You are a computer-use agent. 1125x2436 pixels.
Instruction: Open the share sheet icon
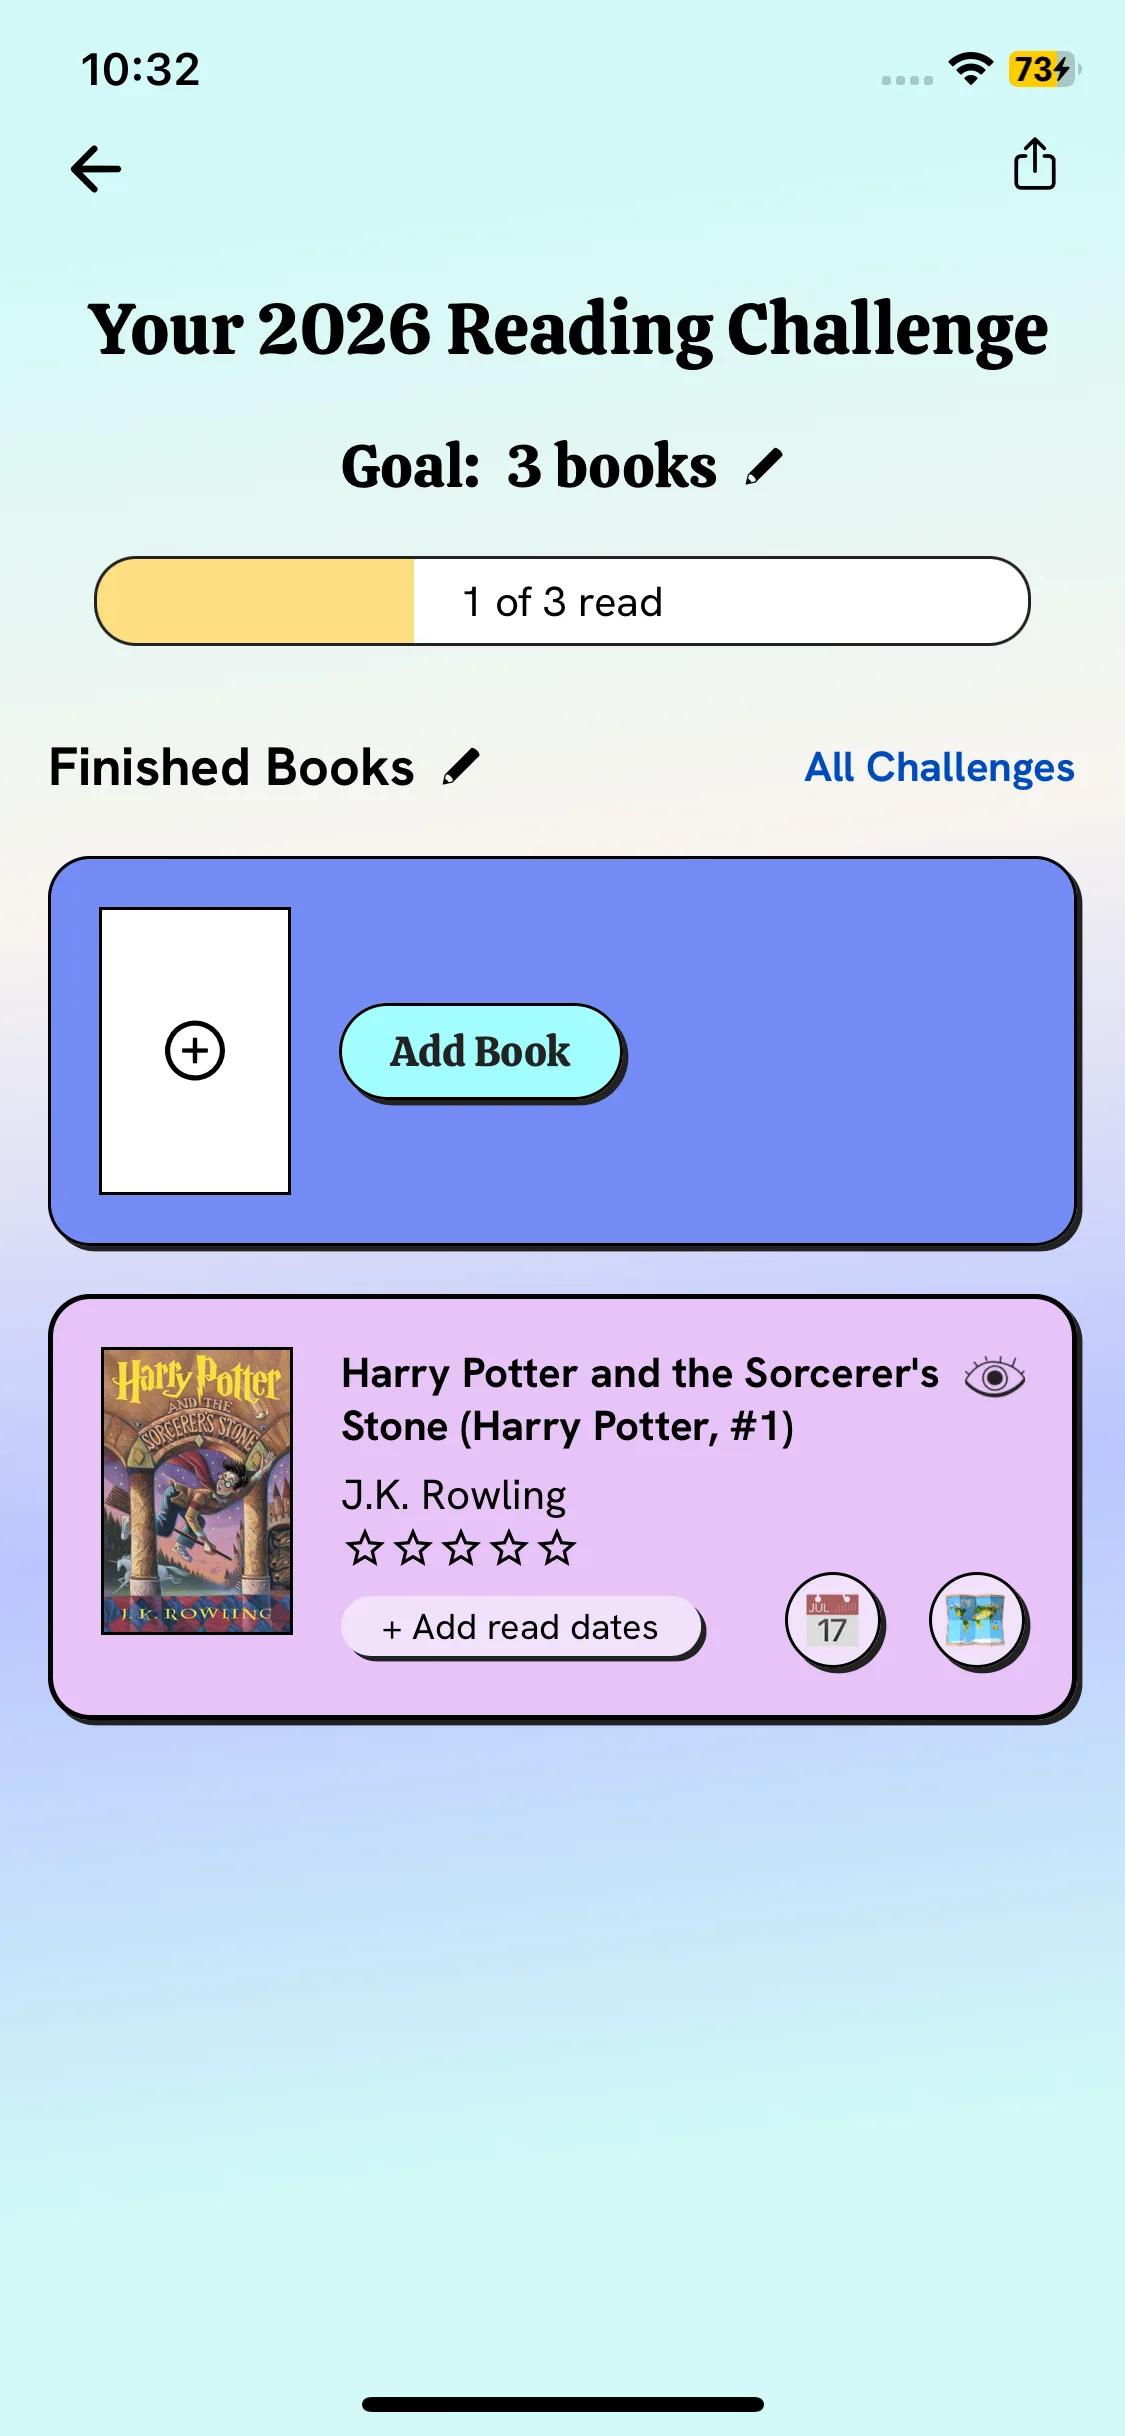pos(1034,164)
